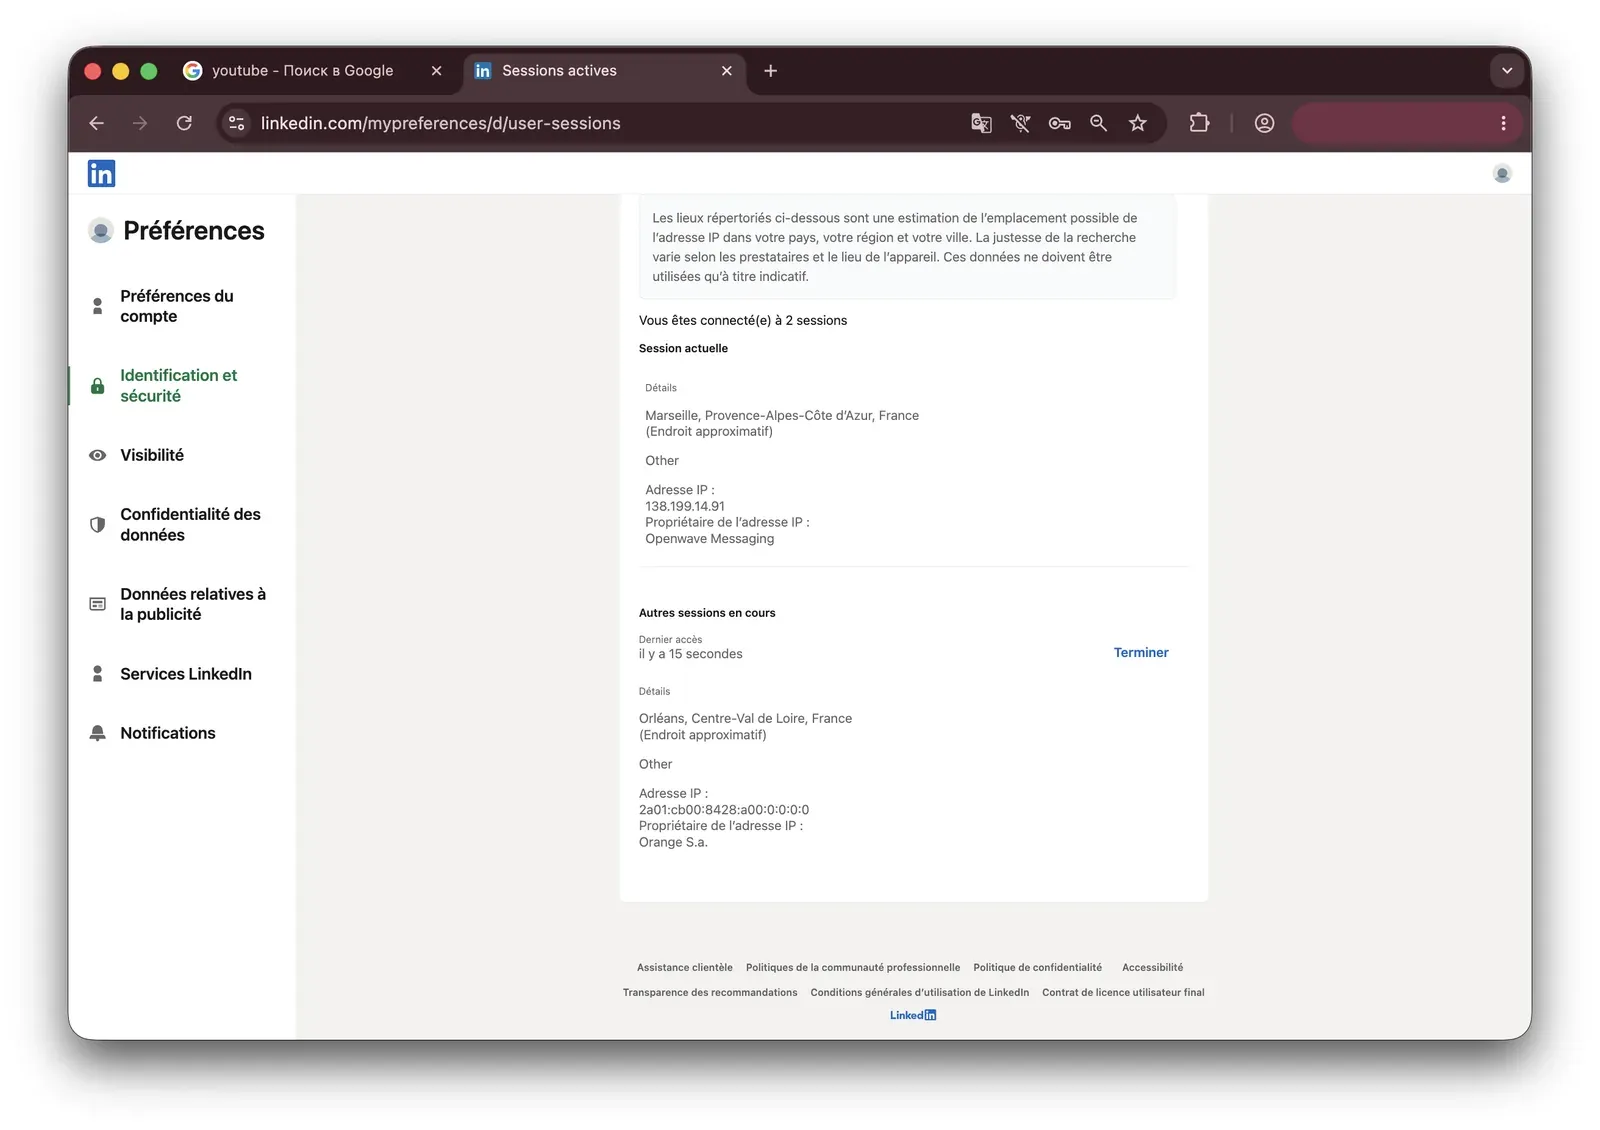Open Préférences du compte section
Image resolution: width=1600 pixels, height=1130 pixels.
(x=177, y=306)
